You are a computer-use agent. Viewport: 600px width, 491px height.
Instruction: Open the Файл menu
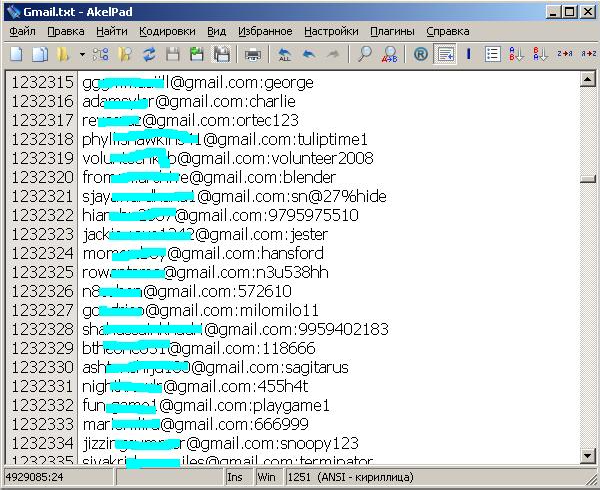pyautogui.click(x=22, y=31)
